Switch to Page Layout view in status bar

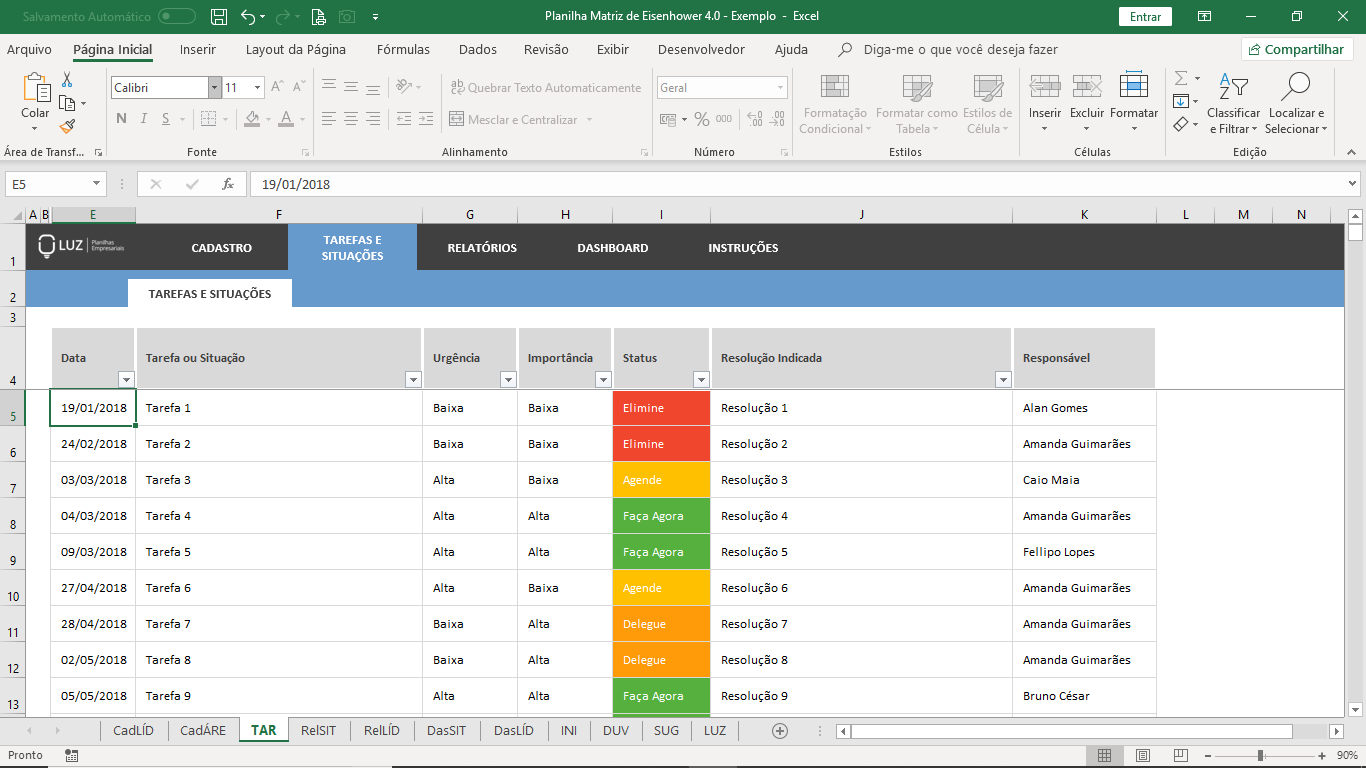1143,755
